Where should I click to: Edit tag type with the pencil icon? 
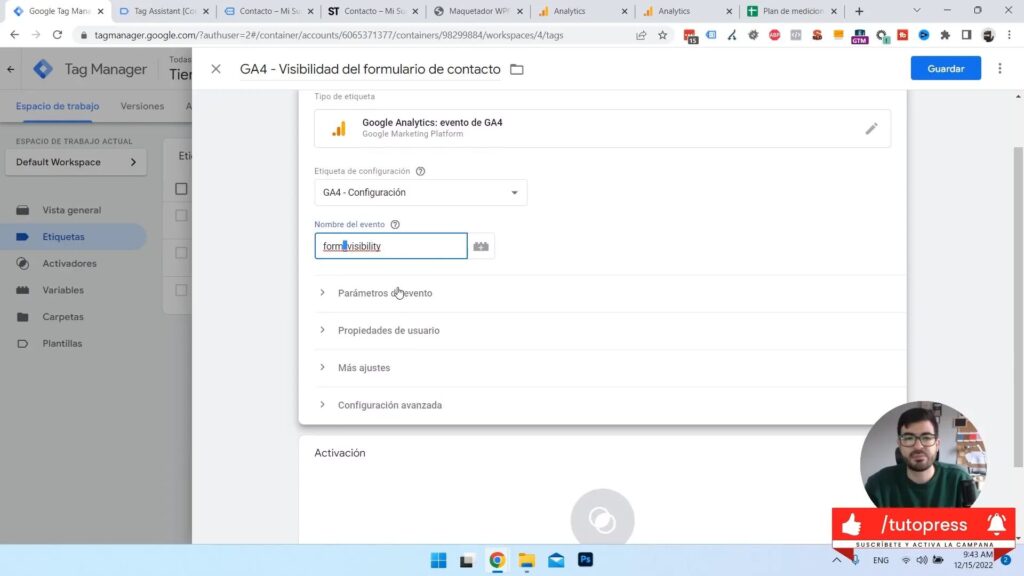871,129
